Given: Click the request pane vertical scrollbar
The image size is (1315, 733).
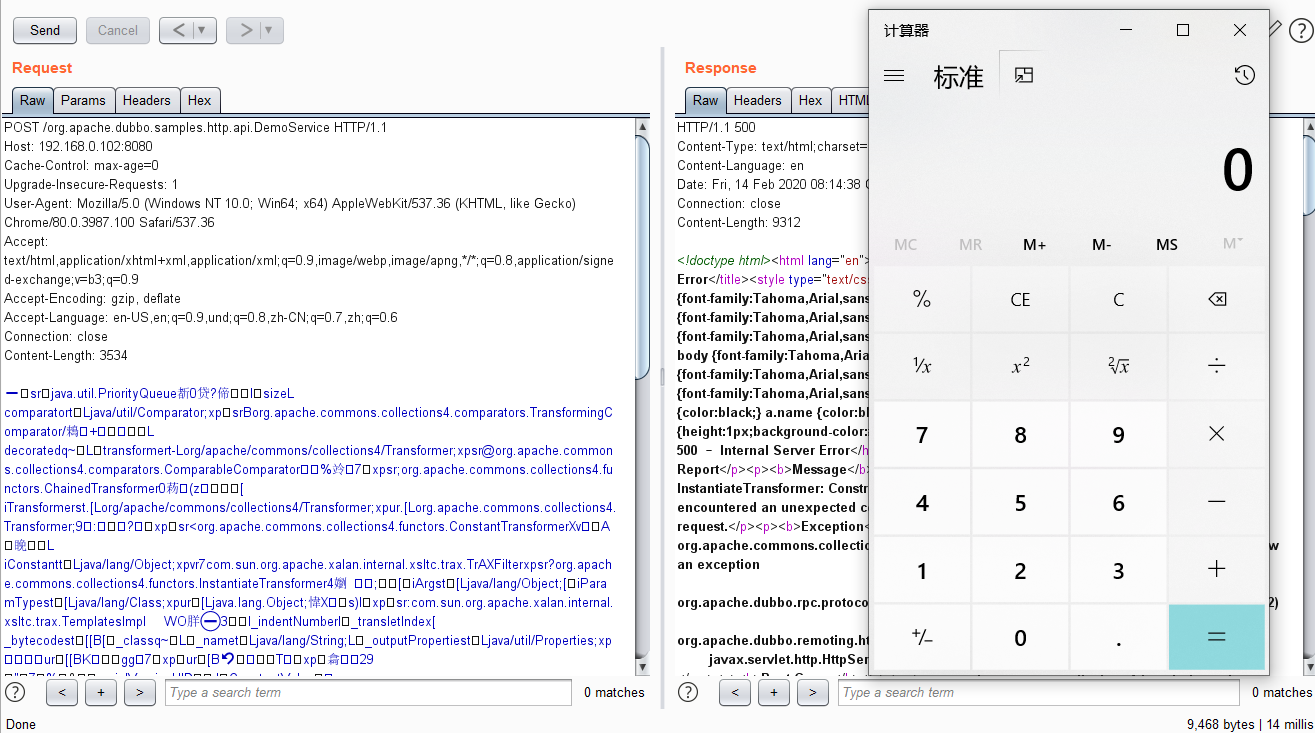Looking at the screenshot, I should 643,400.
